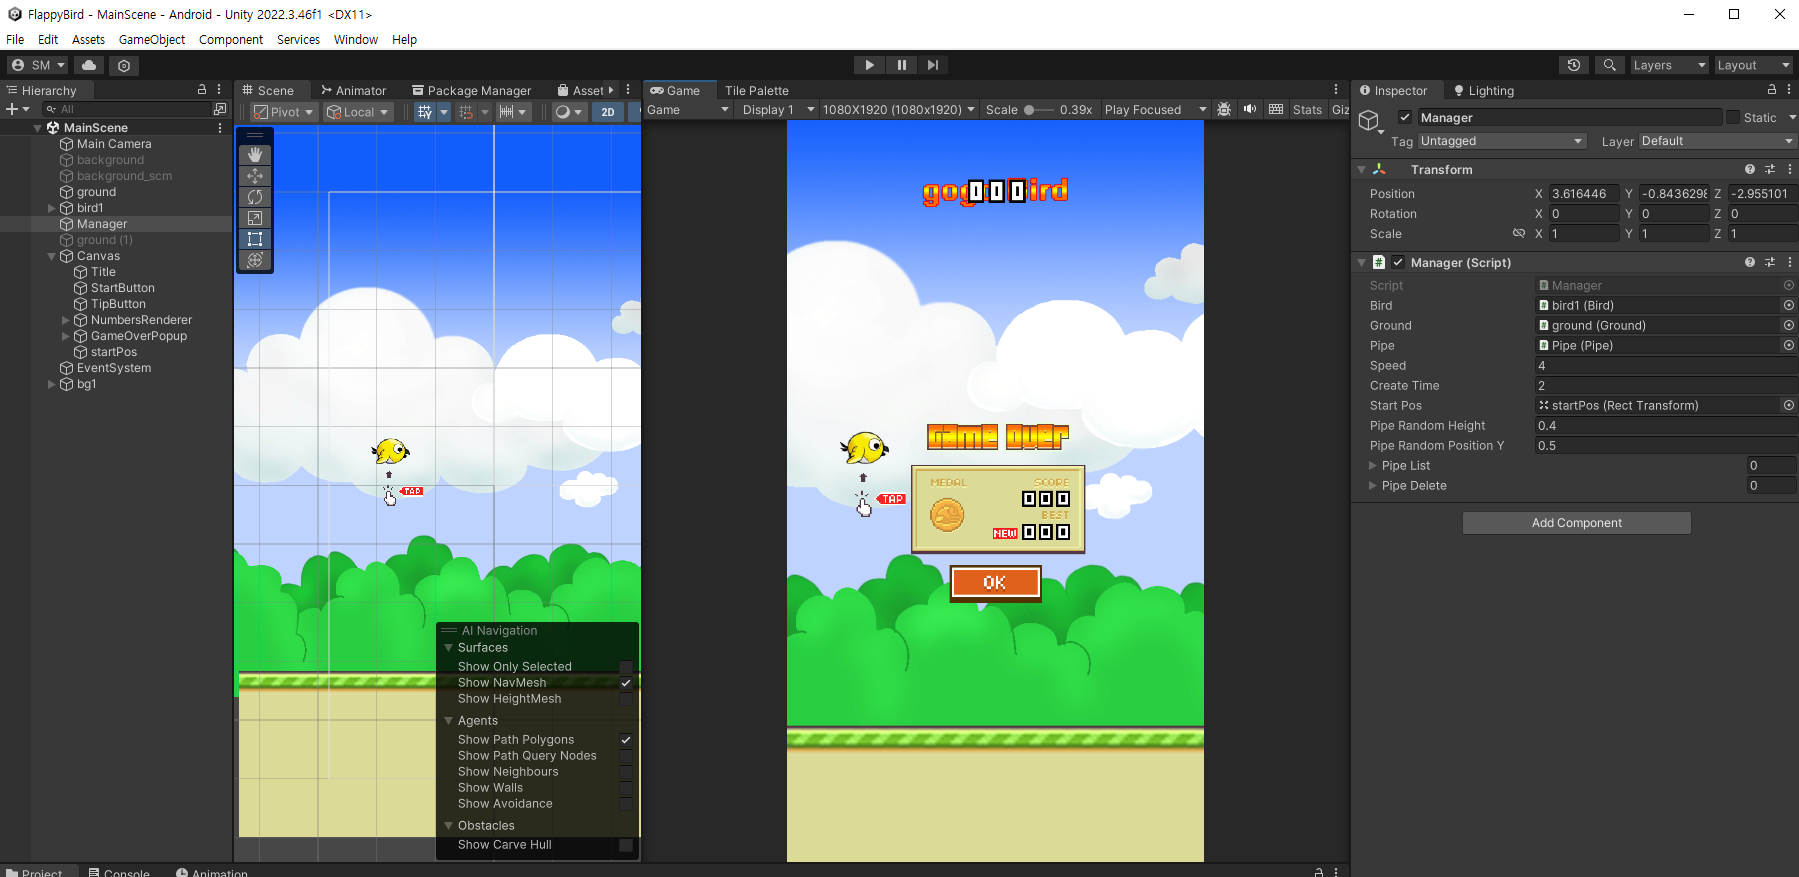Uncheck Show Path Polygons option
Image resolution: width=1799 pixels, height=877 pixels.
626,740
